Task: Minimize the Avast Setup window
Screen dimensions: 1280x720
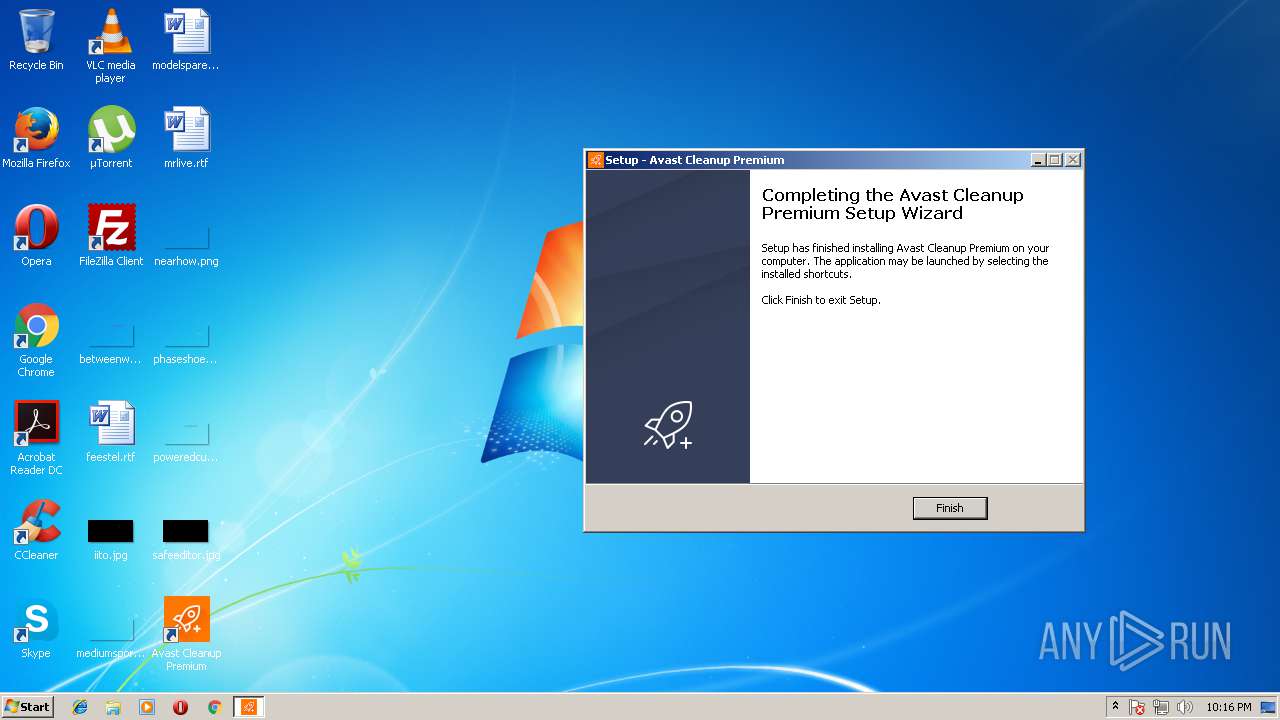Action: coord(1038,160)
